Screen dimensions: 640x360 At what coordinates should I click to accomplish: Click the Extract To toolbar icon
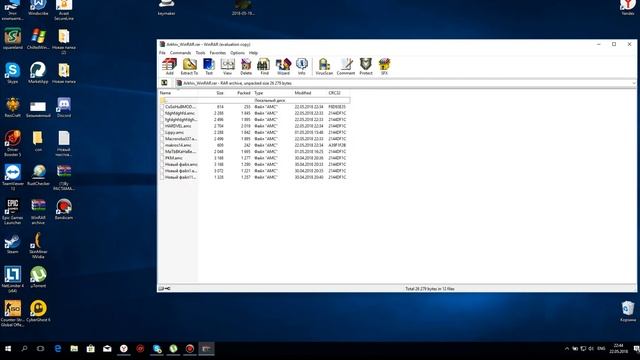(x=189, y=67)
